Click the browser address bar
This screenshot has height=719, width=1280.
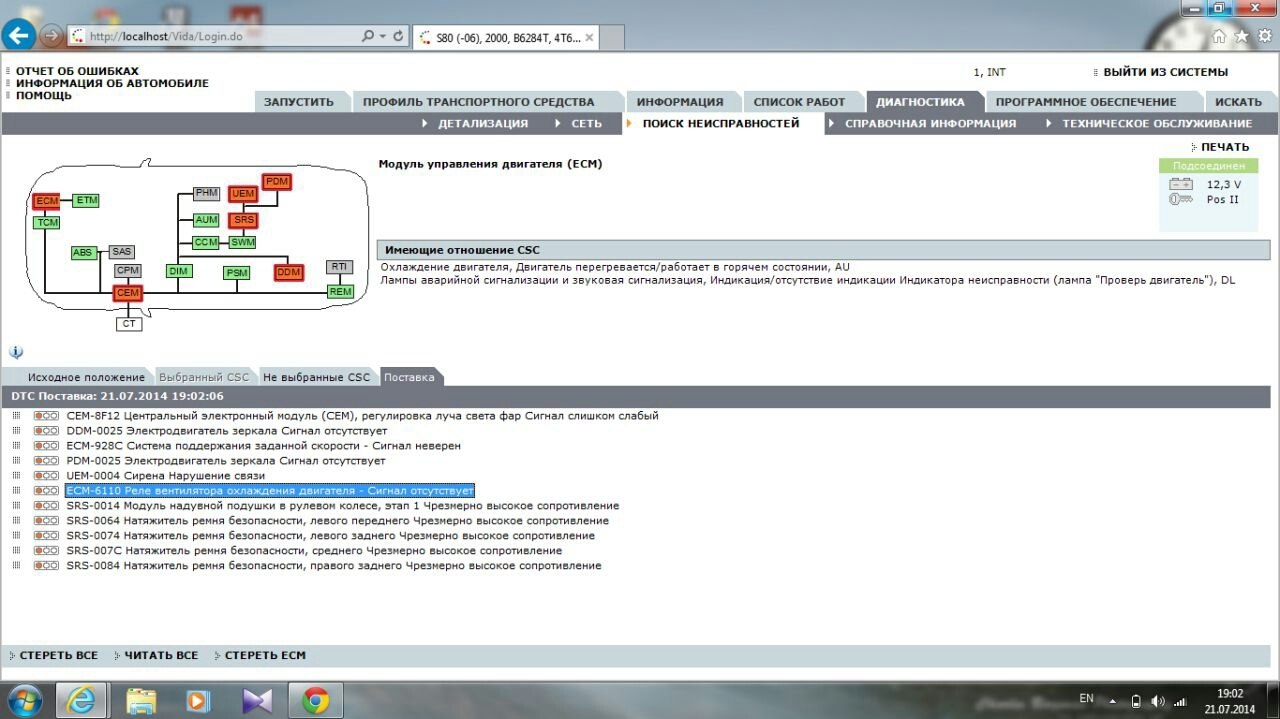[x=220, y=36]
